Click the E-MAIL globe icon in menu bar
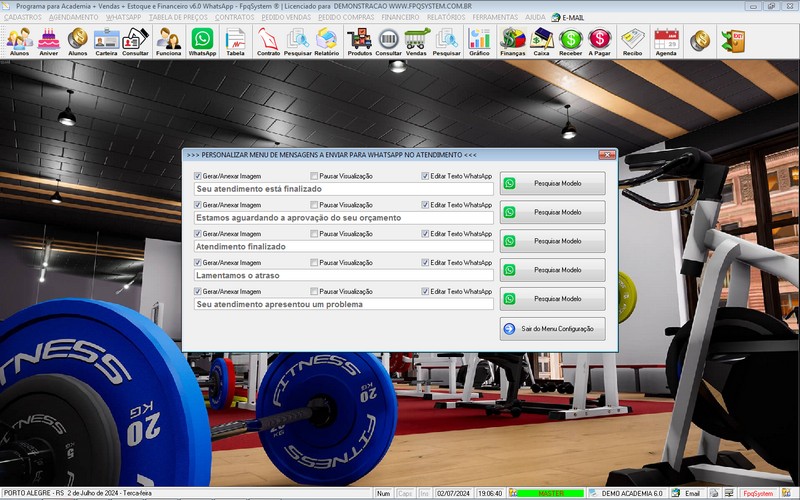This screenshot has height=500, width=800. click(556, 17)
